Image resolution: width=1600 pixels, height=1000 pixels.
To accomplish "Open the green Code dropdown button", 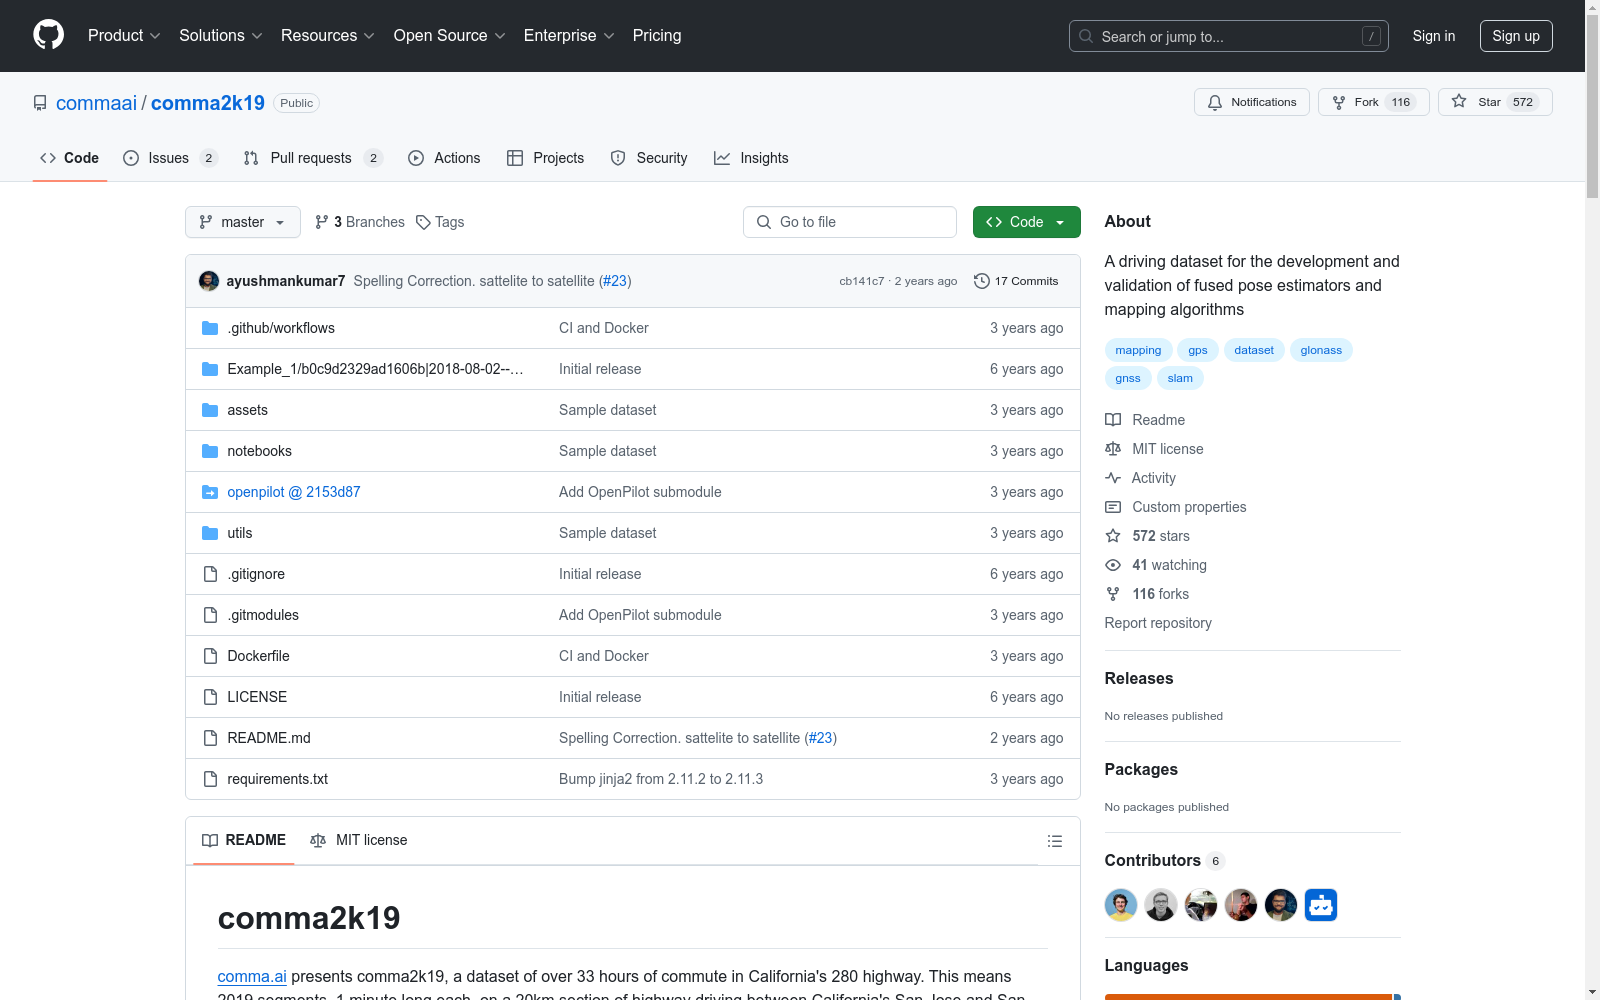I will [x=1027, y=222].
